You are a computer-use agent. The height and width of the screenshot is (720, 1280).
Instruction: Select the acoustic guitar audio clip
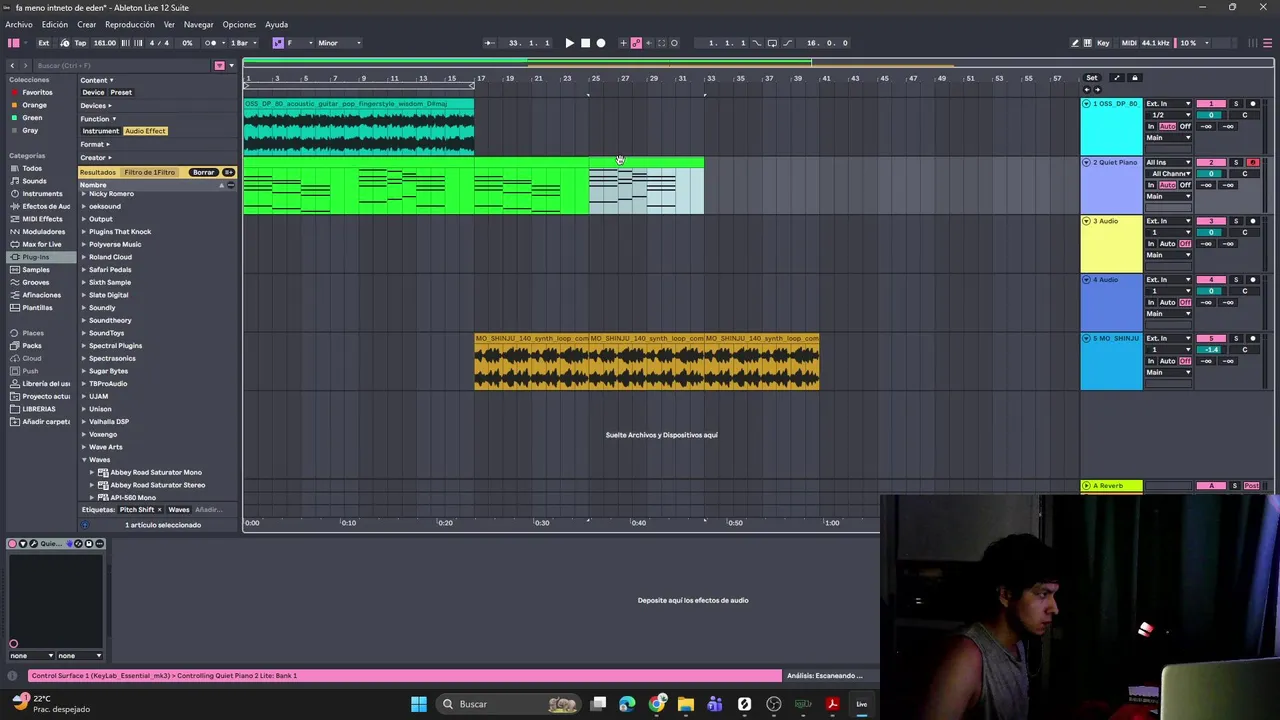359,127
